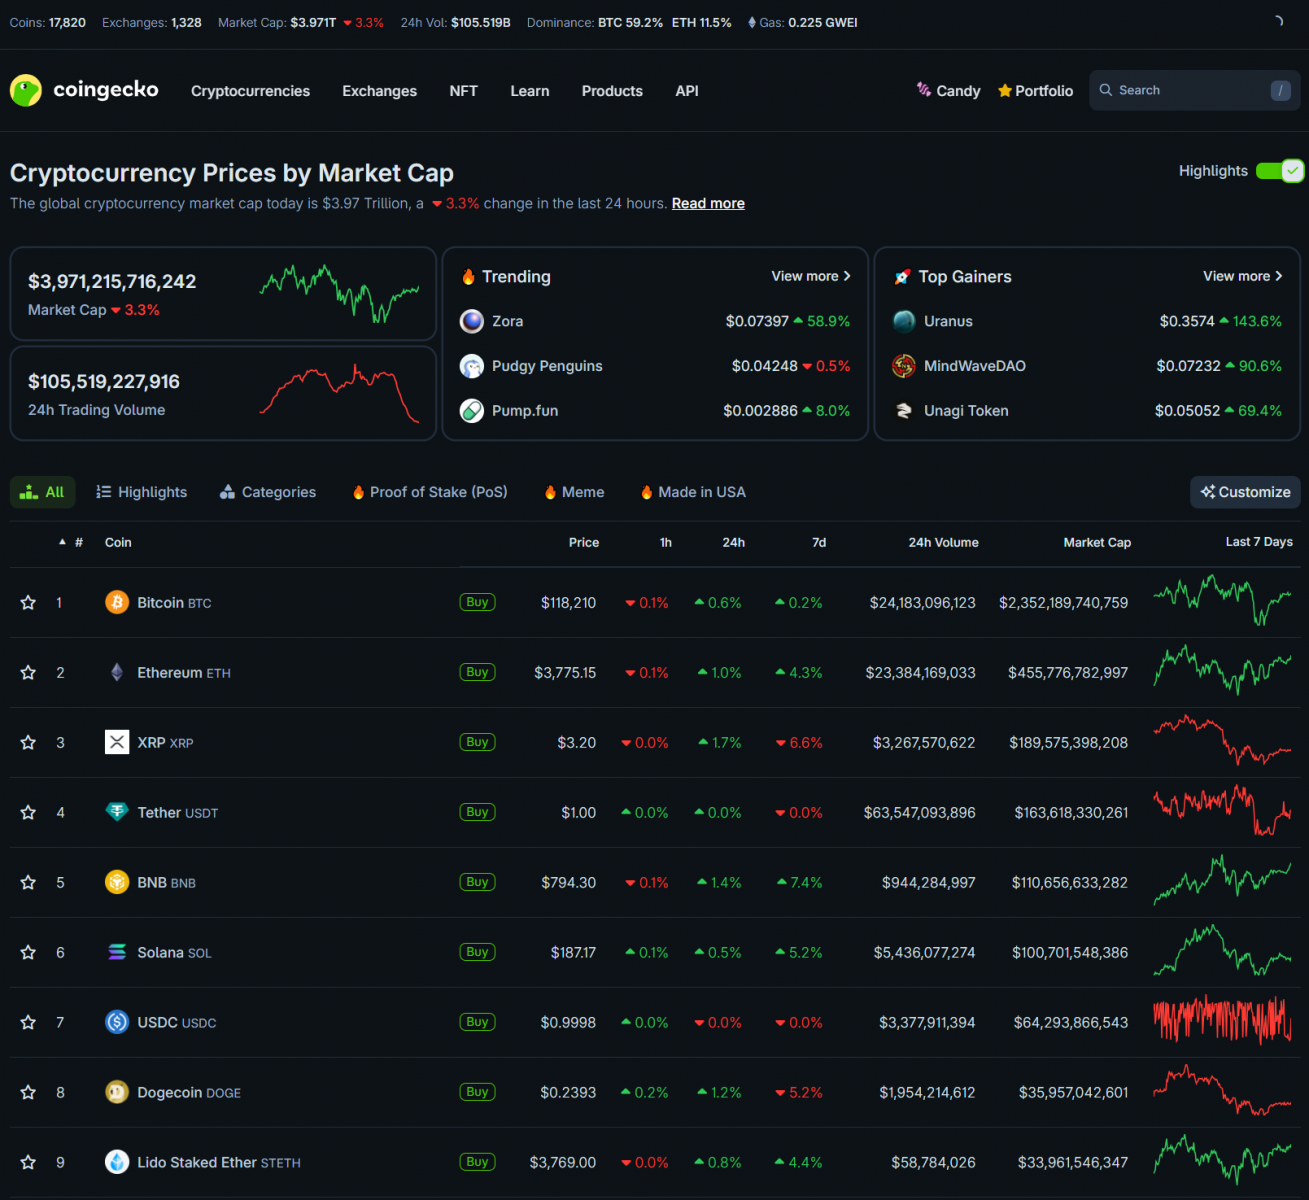
Task: Favorite Bitcoin using its star
Action: tap(28, 602)
